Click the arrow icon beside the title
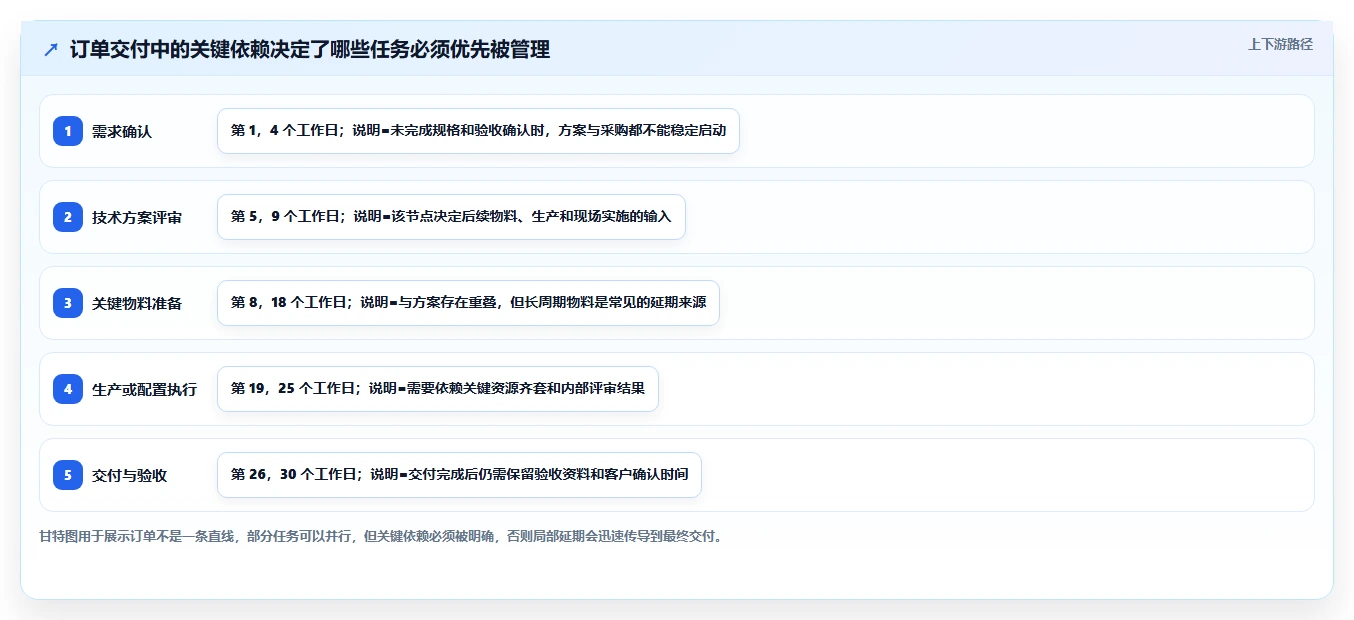Viewport: 1354px width, 620px height. click(51, 50)
